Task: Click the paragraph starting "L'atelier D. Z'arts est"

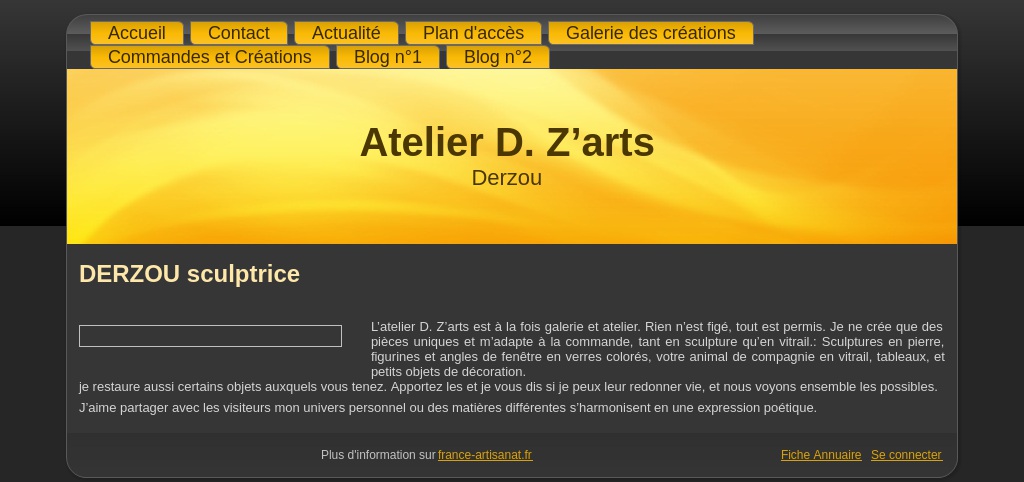Action: click(658, 349)
